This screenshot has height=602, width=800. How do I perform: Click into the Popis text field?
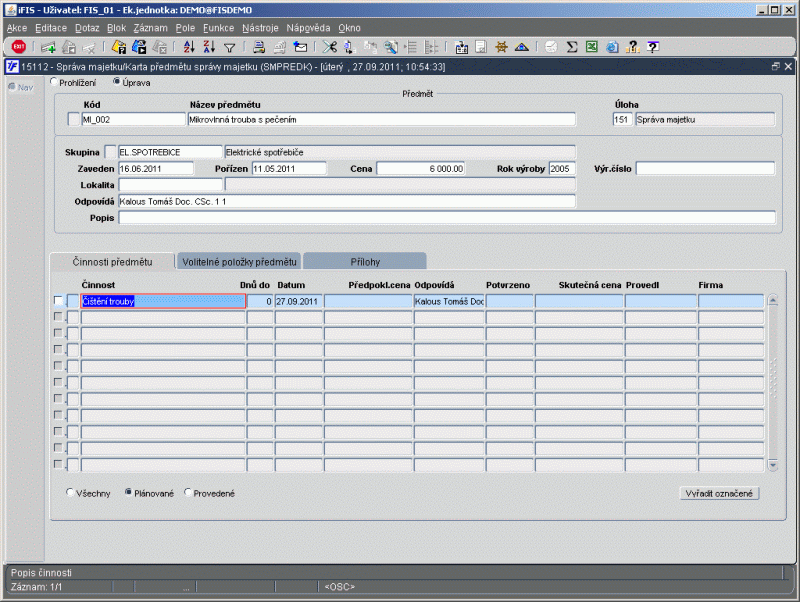click(447, 218)
